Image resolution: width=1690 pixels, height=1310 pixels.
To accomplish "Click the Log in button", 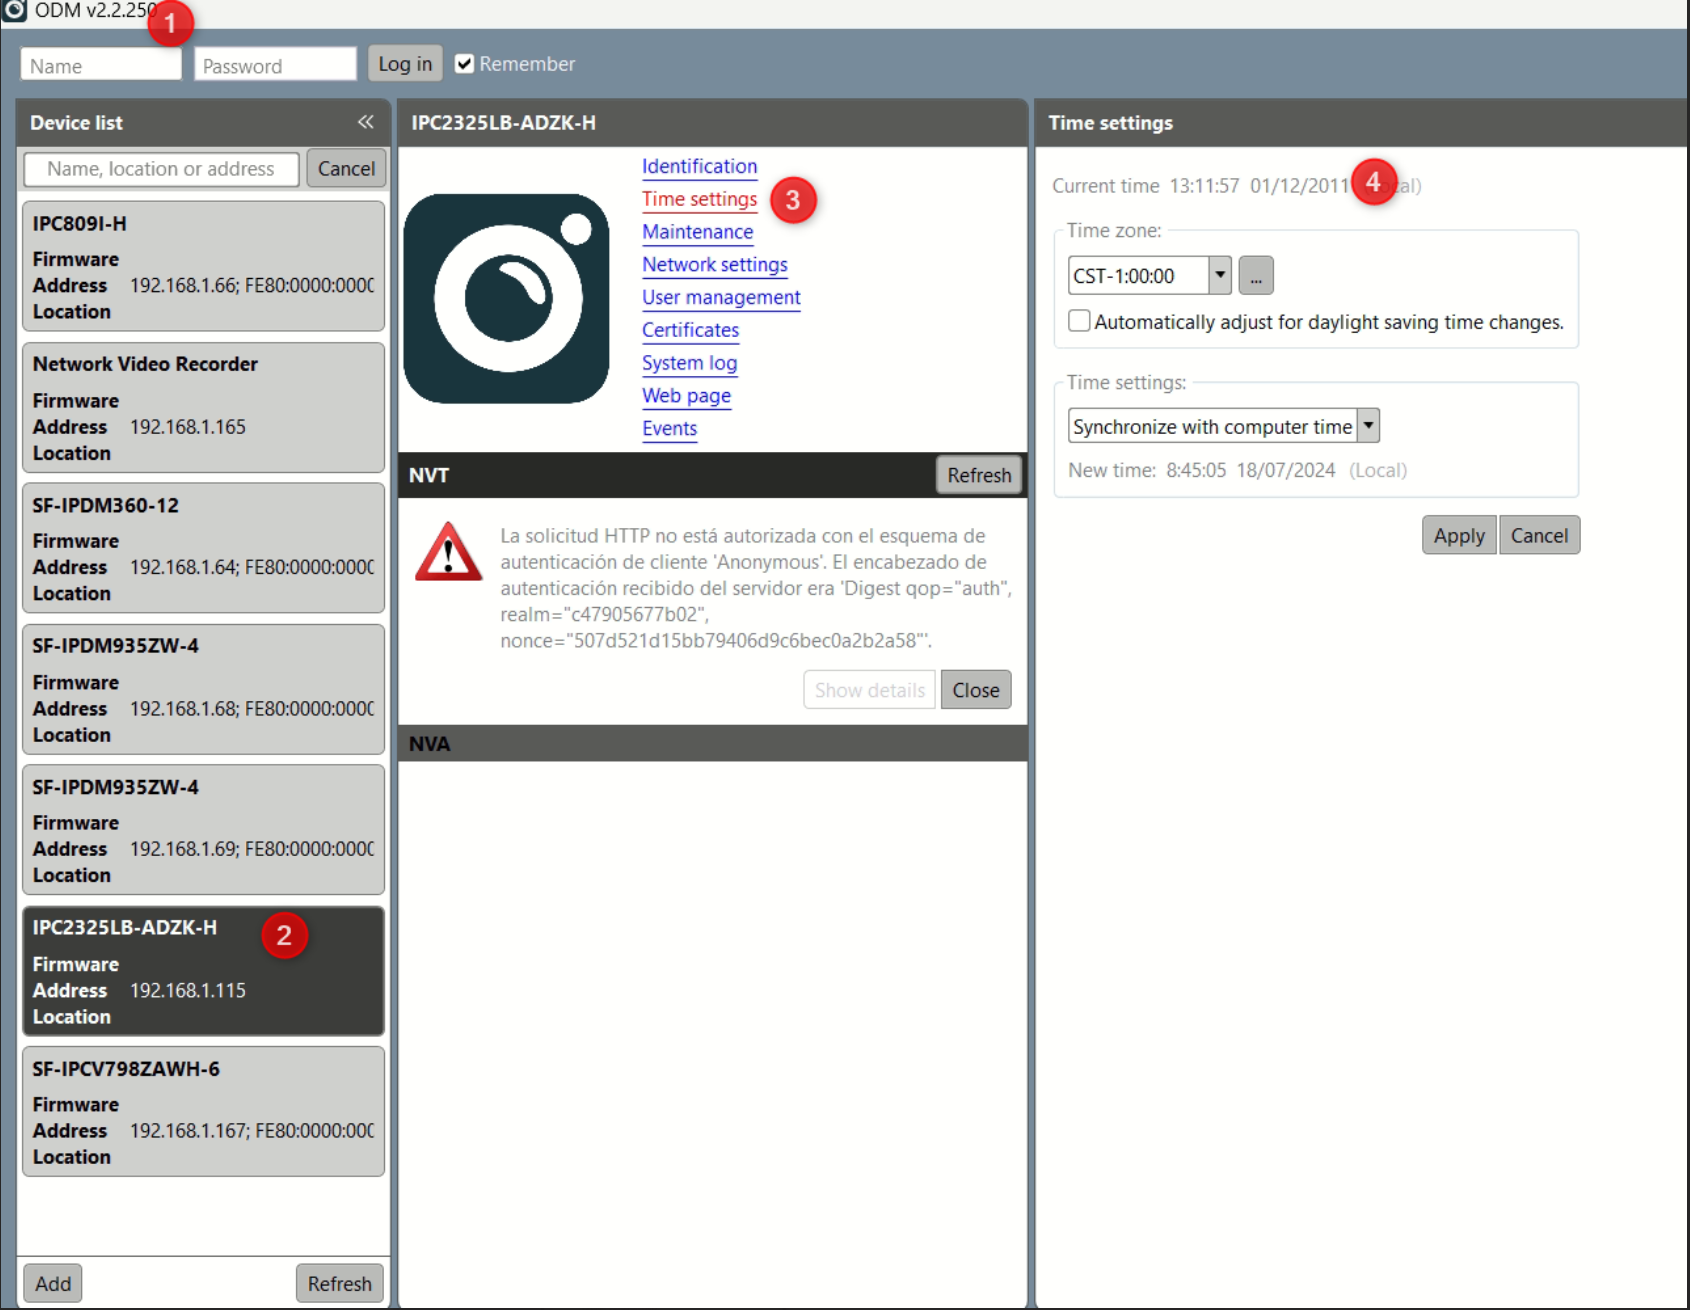I will [x=405, y=64].
